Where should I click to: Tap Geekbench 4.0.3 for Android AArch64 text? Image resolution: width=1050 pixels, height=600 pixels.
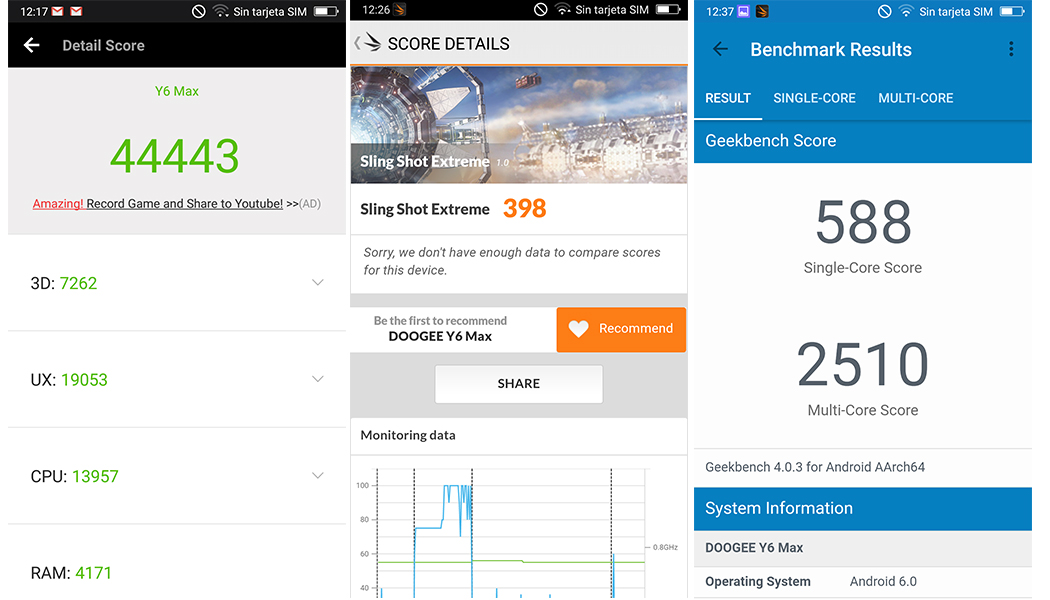point(815,467)
